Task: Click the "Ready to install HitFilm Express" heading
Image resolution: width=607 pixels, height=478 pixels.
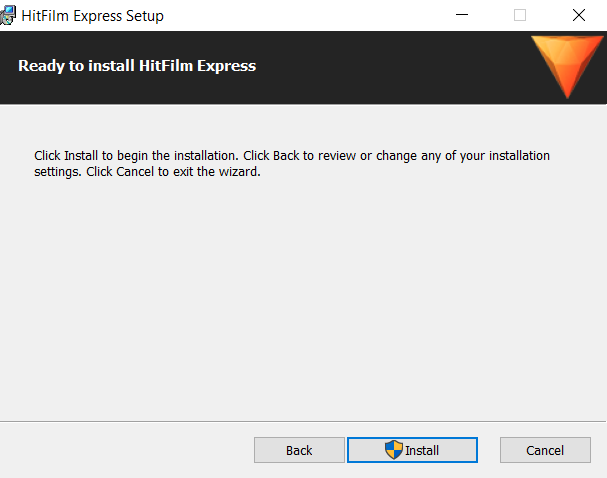Action: pos(137,66)
